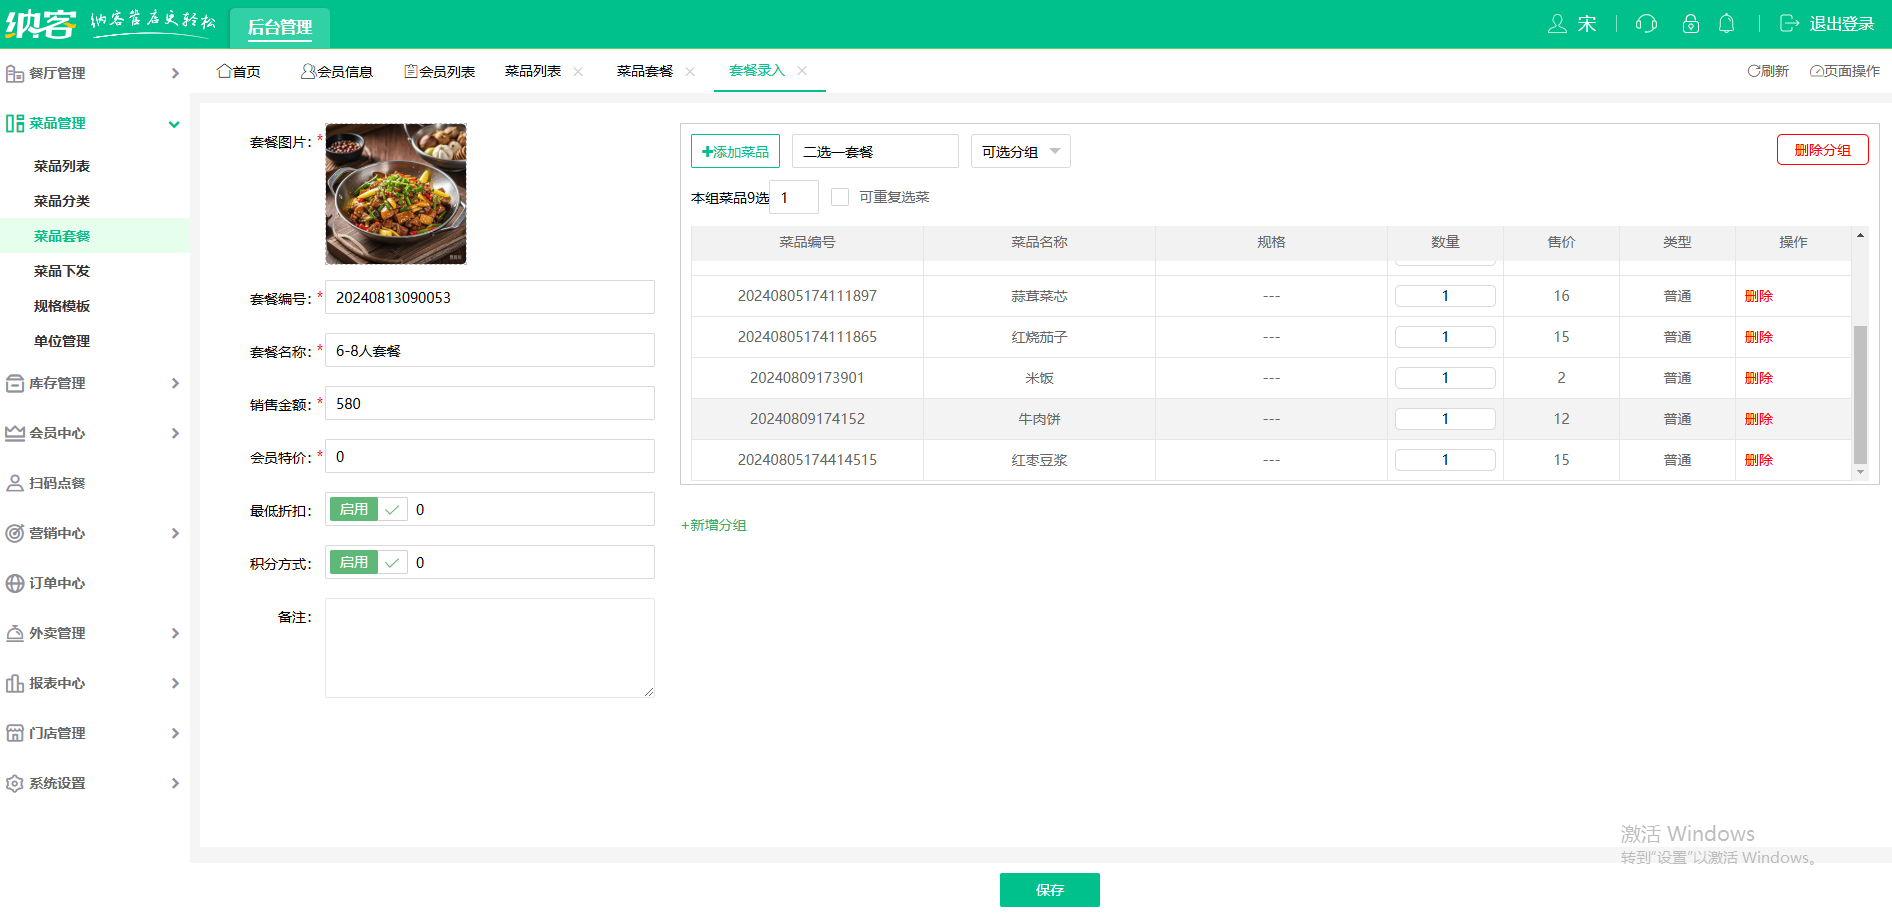Toggle the 最低折扣 enable switch

pos(367,510)
